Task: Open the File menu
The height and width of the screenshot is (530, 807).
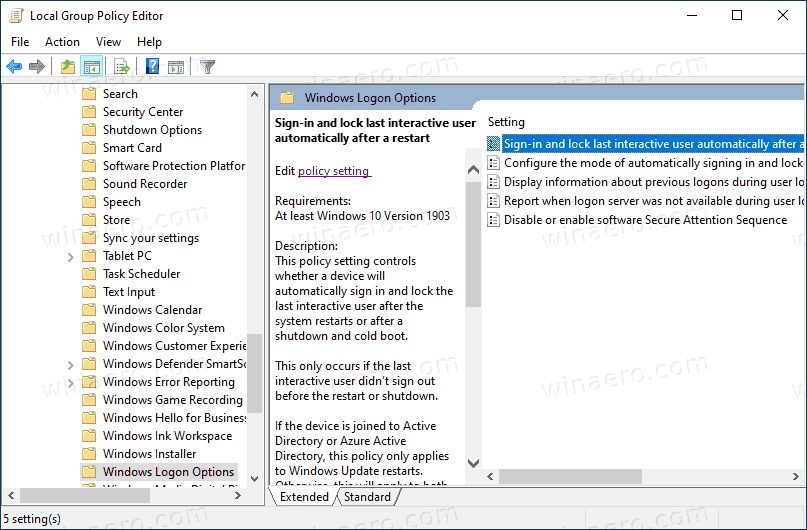Action: point(20,42)
